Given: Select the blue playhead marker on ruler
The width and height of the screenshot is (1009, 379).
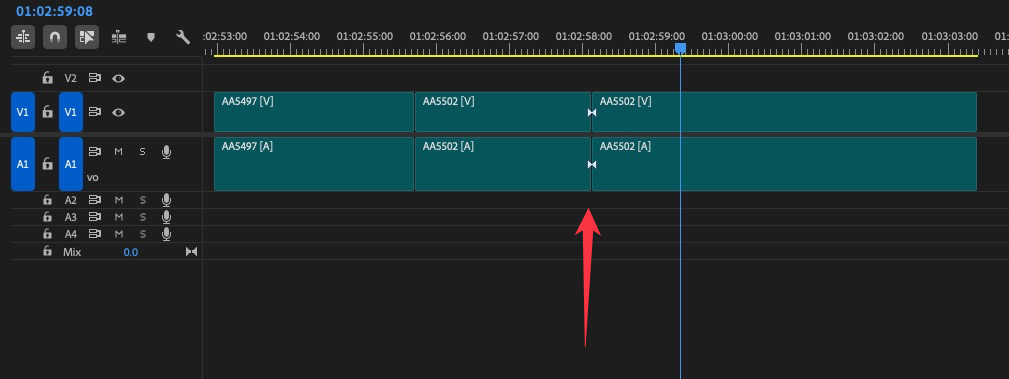Looking at the screenshot, I should click(x=680, y=48).
